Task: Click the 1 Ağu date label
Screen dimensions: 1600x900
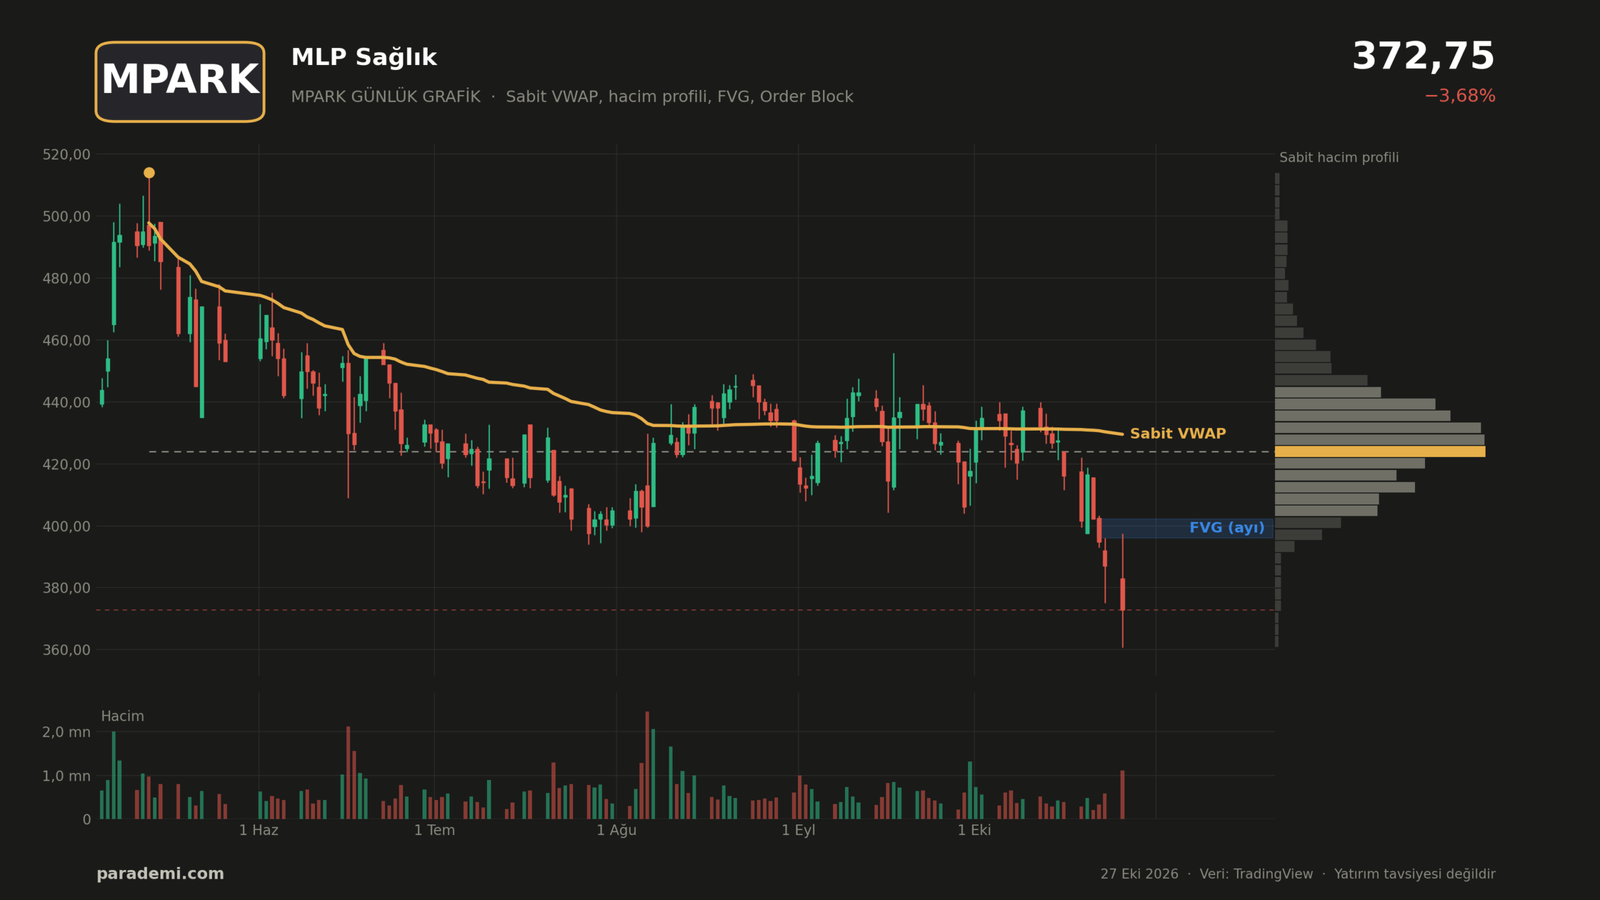Action: coord(616,831)
